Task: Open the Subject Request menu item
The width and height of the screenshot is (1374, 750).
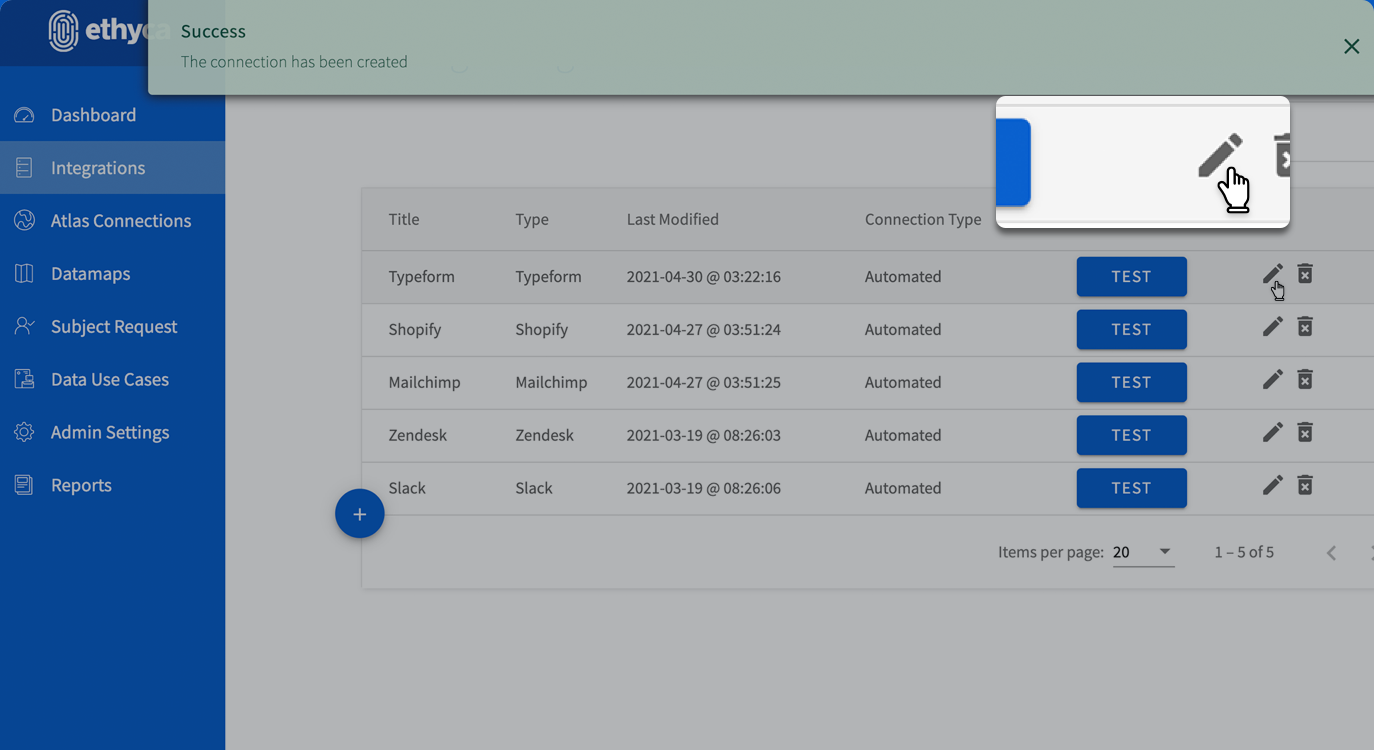Action: click(x=112, y=327)
